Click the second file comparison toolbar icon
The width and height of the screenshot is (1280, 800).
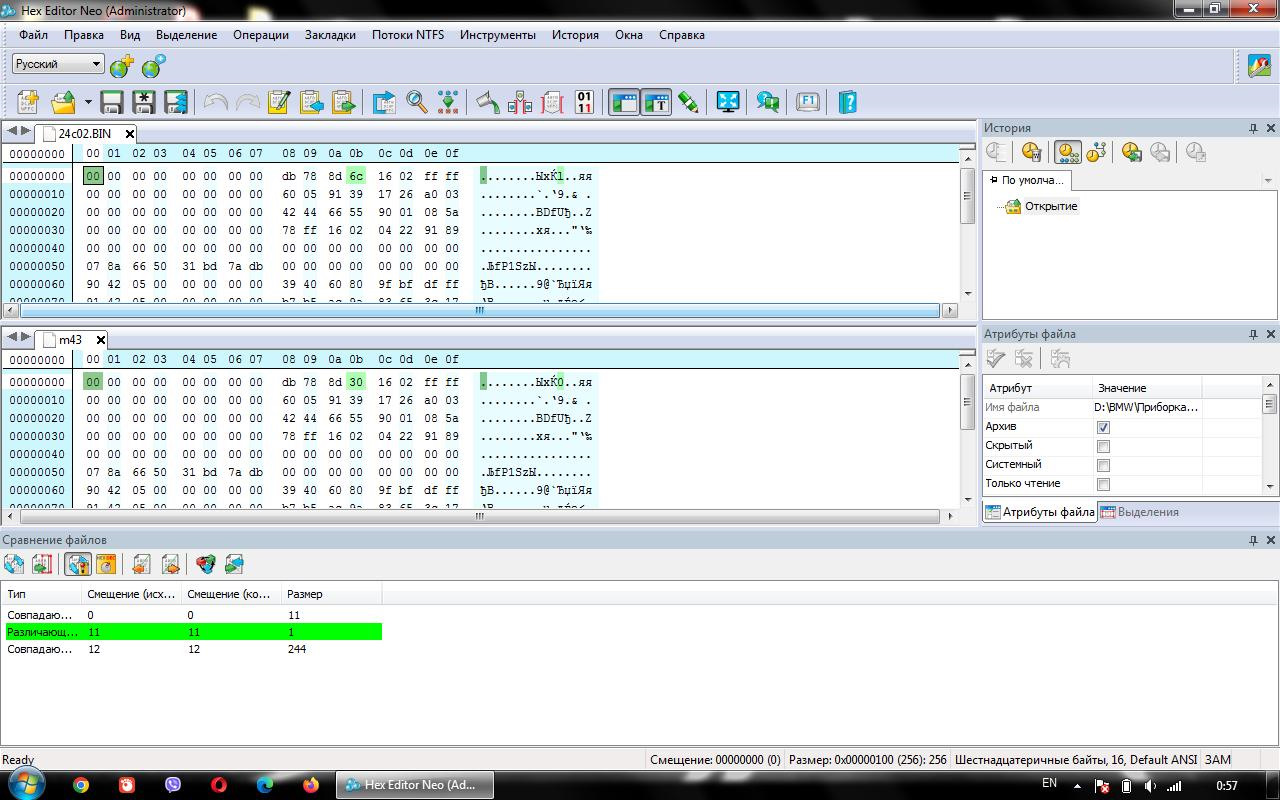point(42,565)
